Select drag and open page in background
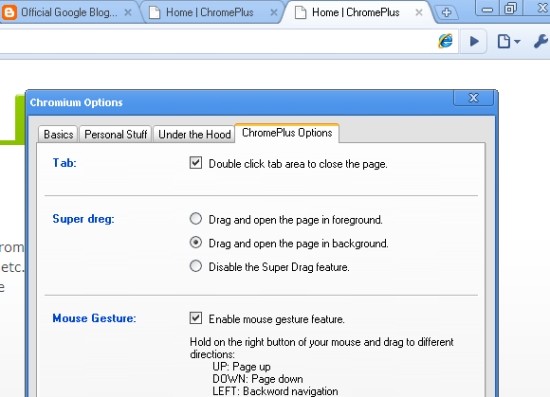This screenshot has width=550, height=397. (196, 242)
